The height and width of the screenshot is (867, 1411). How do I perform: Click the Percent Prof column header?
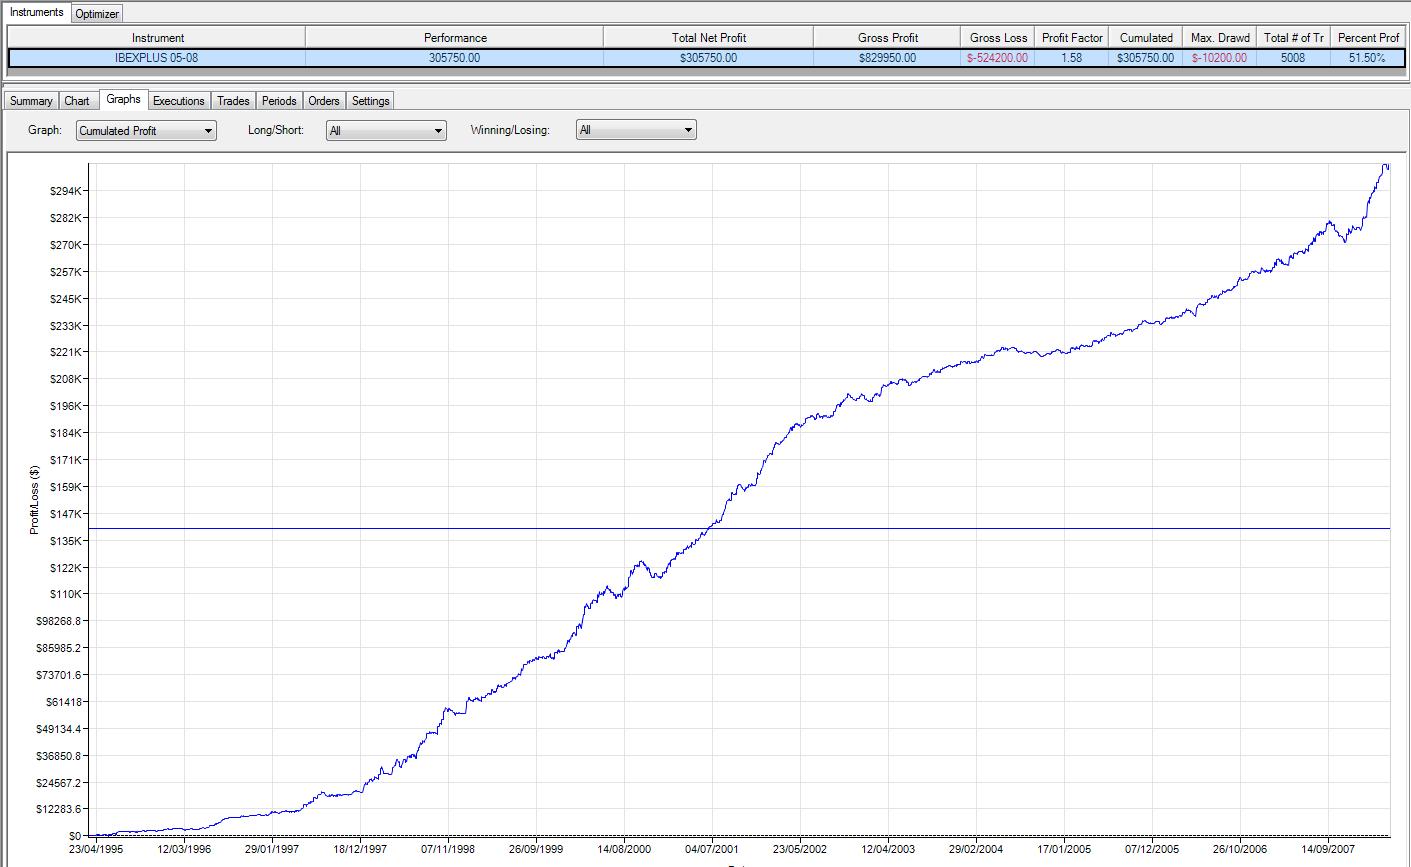1368,38
